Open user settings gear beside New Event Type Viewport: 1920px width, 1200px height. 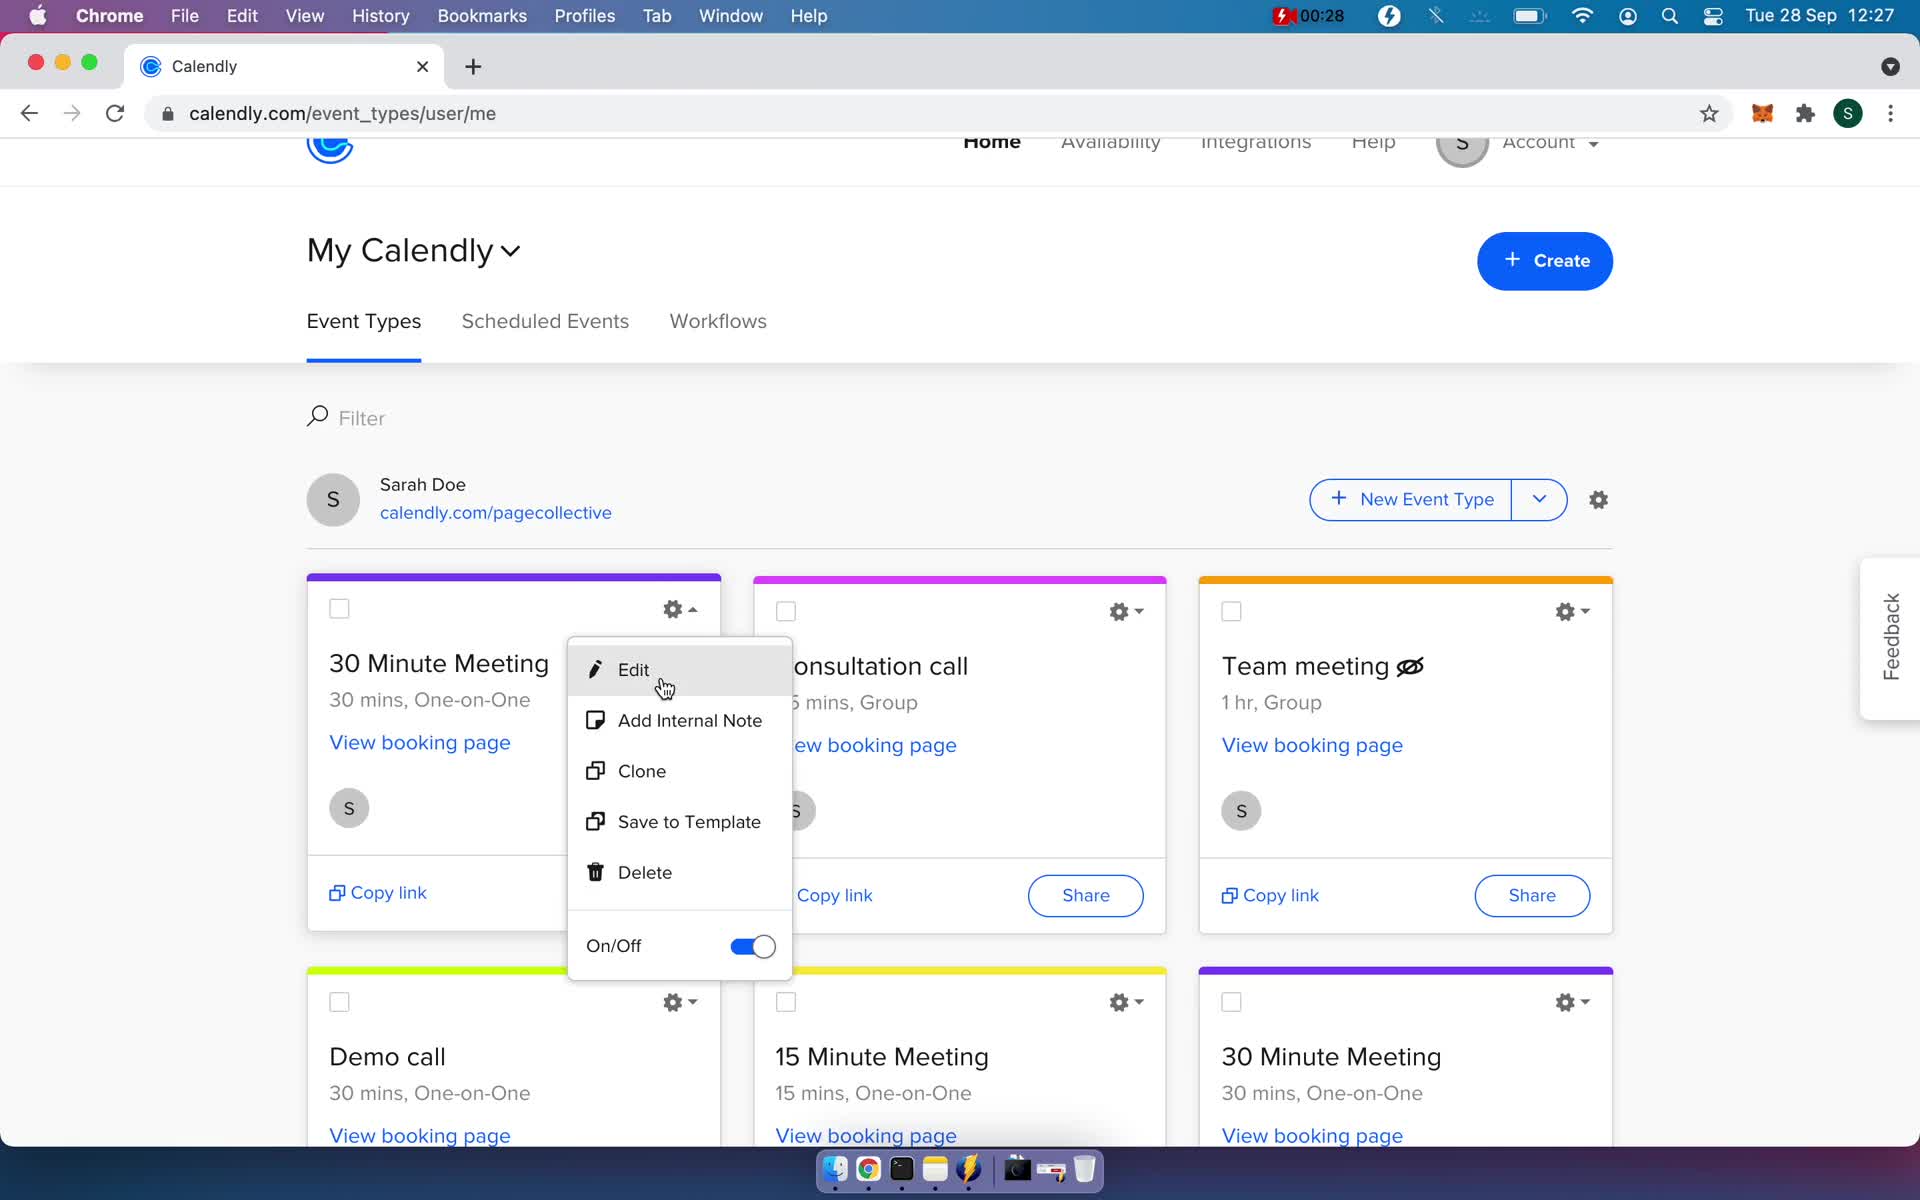coord(1598,500)
